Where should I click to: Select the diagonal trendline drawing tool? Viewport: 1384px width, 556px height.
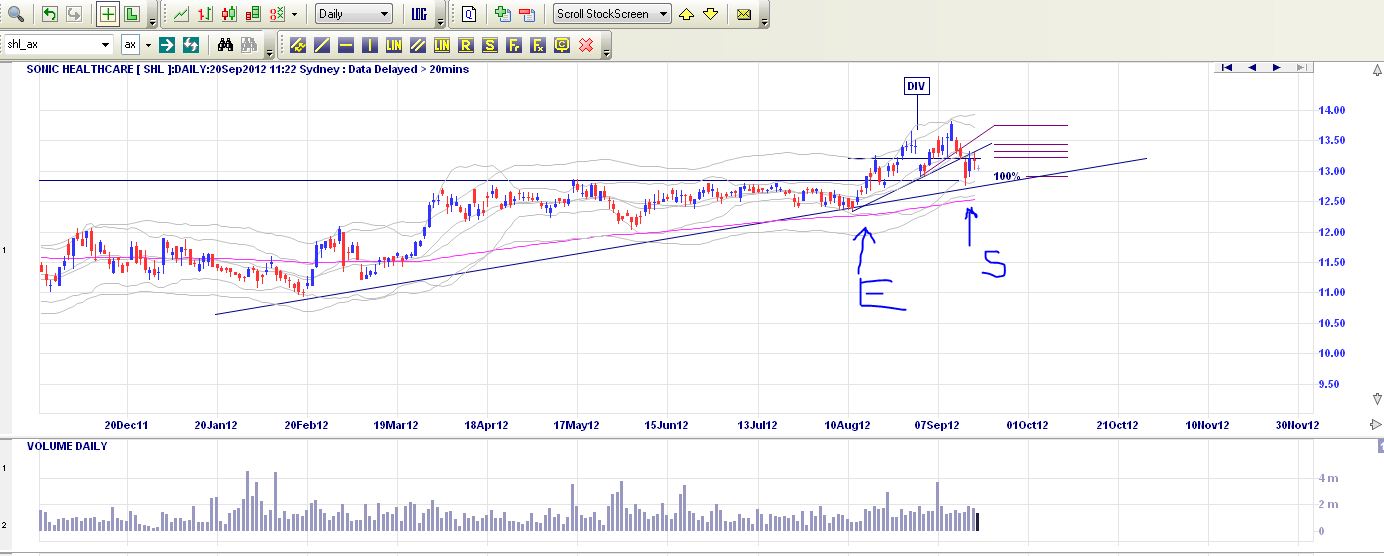pyautogui.click(x=321, y=45)
